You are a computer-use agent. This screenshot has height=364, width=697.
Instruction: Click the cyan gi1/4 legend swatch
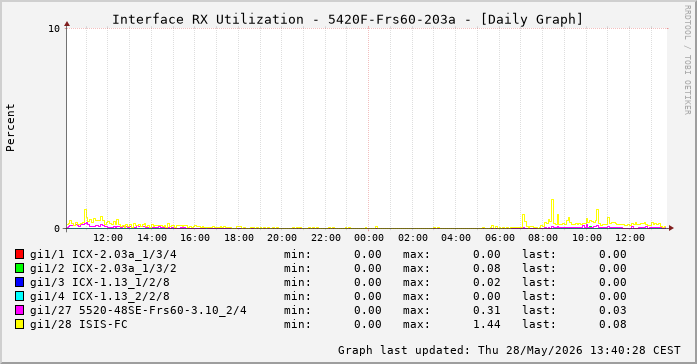tap(19, 296)
